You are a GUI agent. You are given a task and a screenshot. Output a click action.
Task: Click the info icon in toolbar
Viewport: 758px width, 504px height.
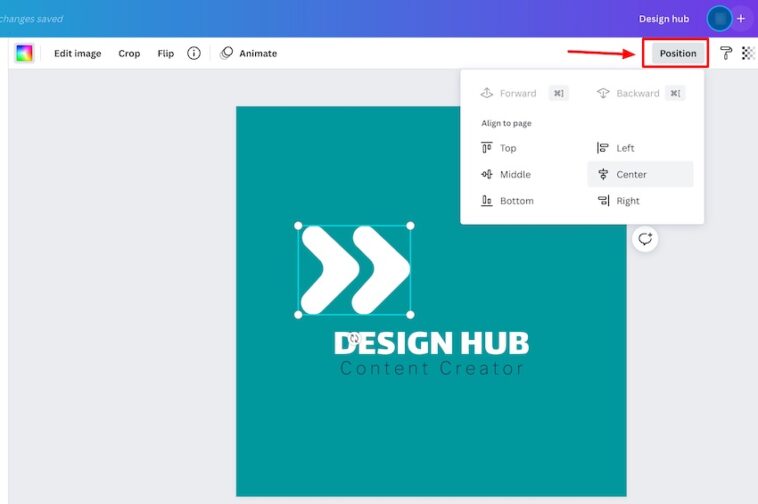tap(194, 53)
